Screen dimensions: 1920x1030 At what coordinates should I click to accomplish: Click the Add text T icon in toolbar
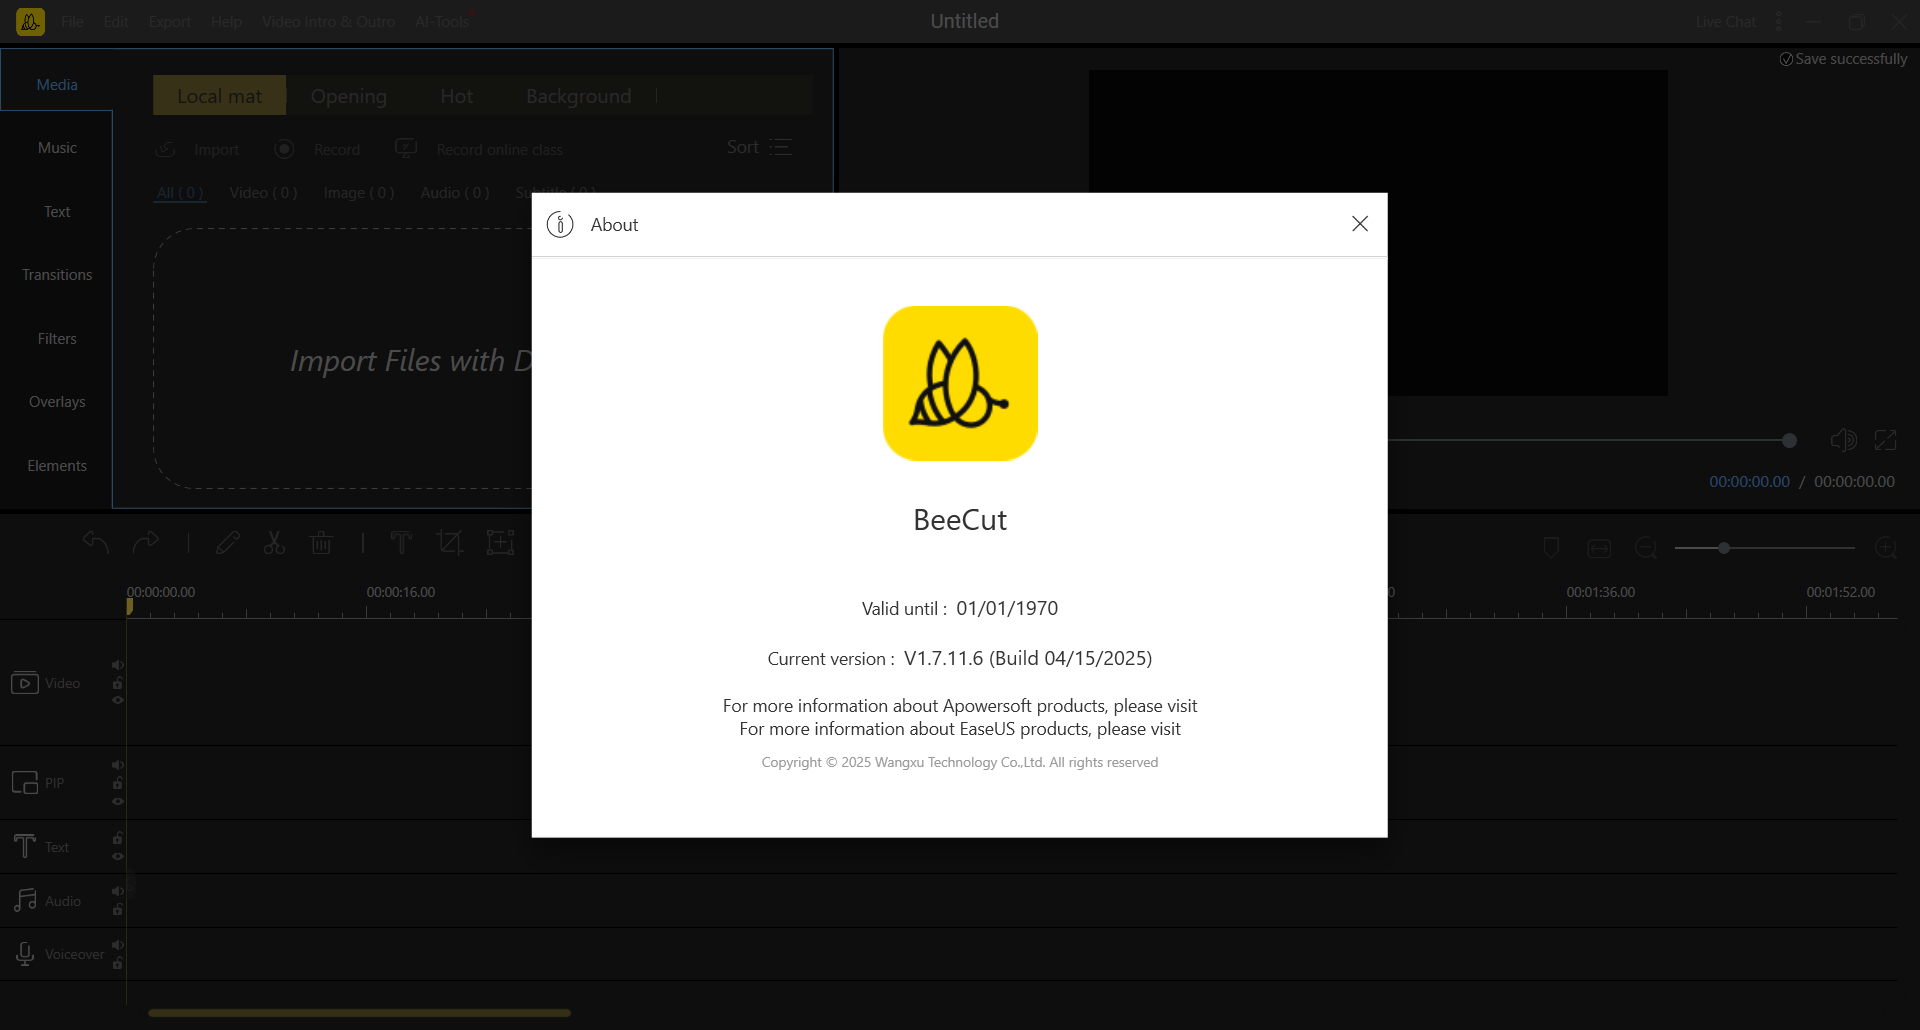pos(401,543)
